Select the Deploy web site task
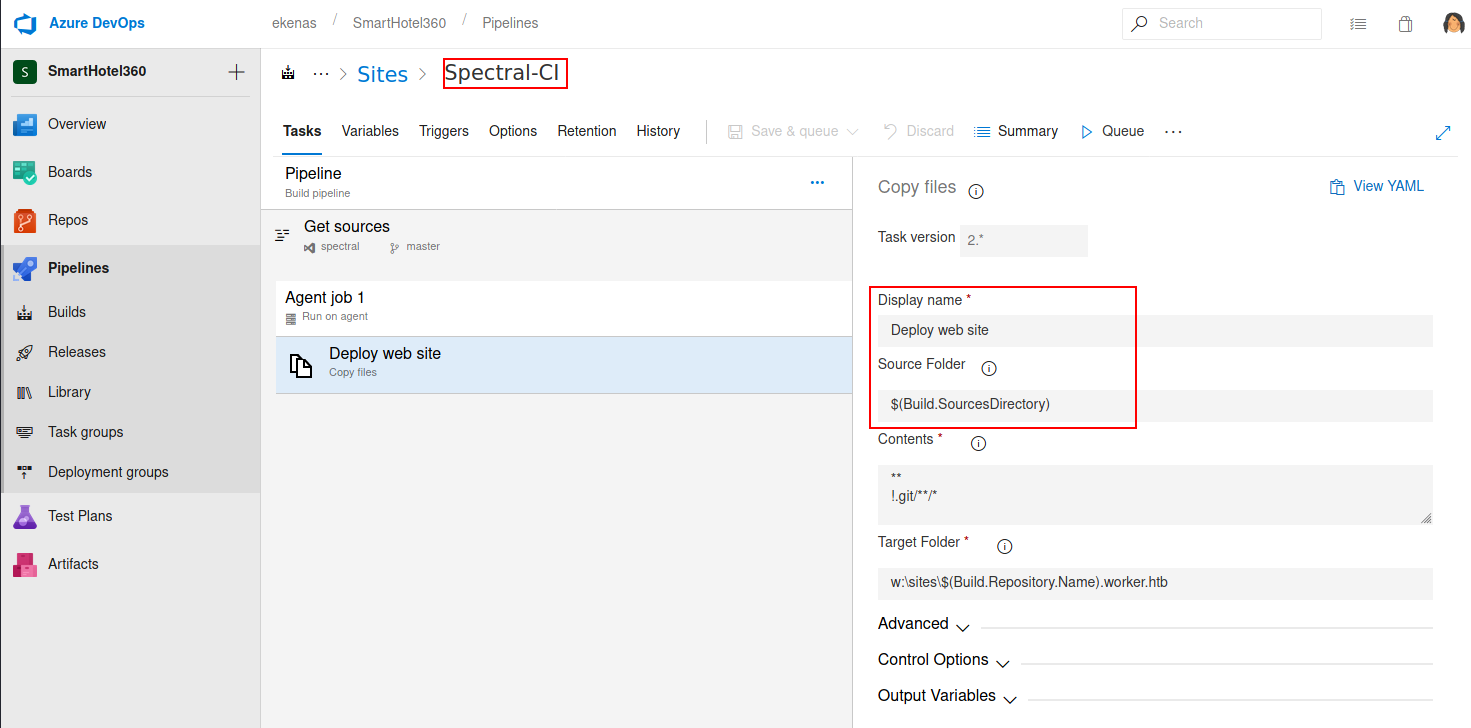The width and height of the screenshot is (1471, 728). click(564, 365)
